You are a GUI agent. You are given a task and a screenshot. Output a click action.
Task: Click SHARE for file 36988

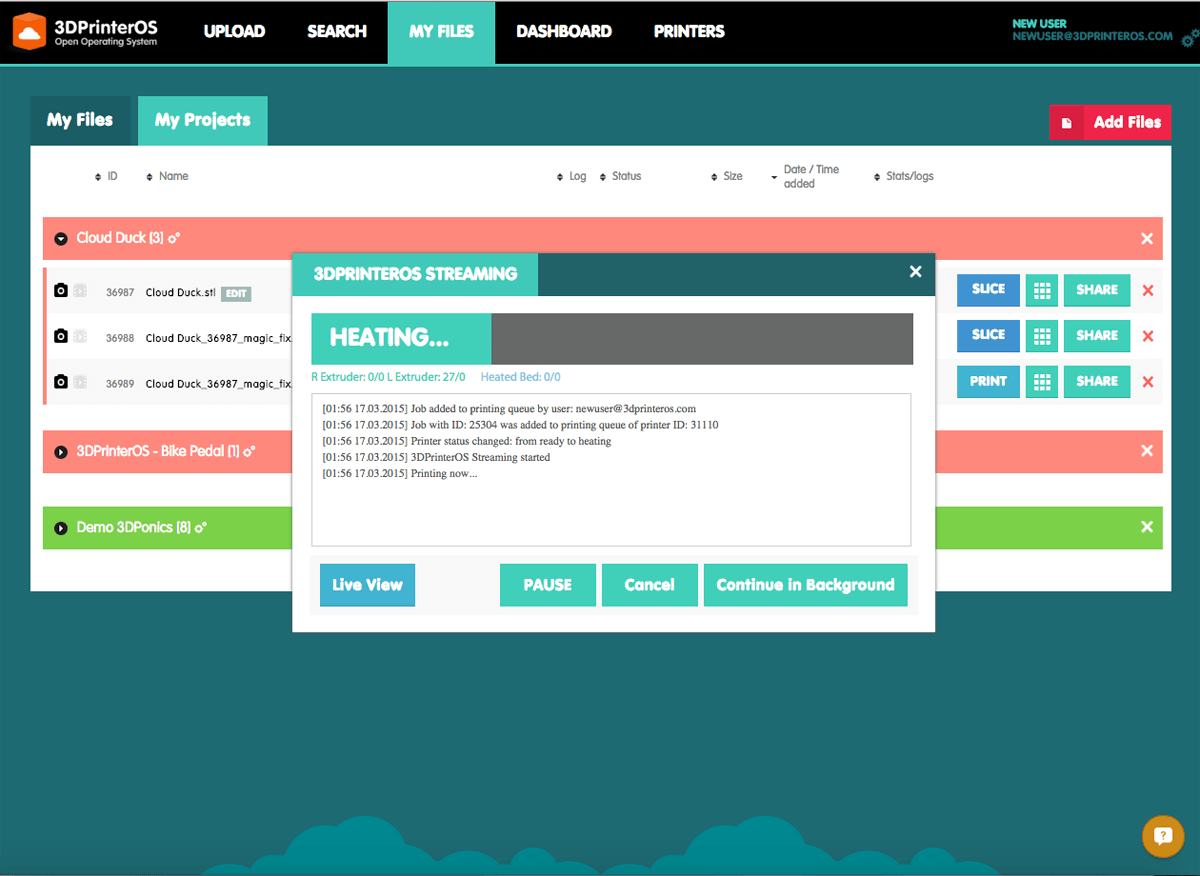pos(1097,335)
